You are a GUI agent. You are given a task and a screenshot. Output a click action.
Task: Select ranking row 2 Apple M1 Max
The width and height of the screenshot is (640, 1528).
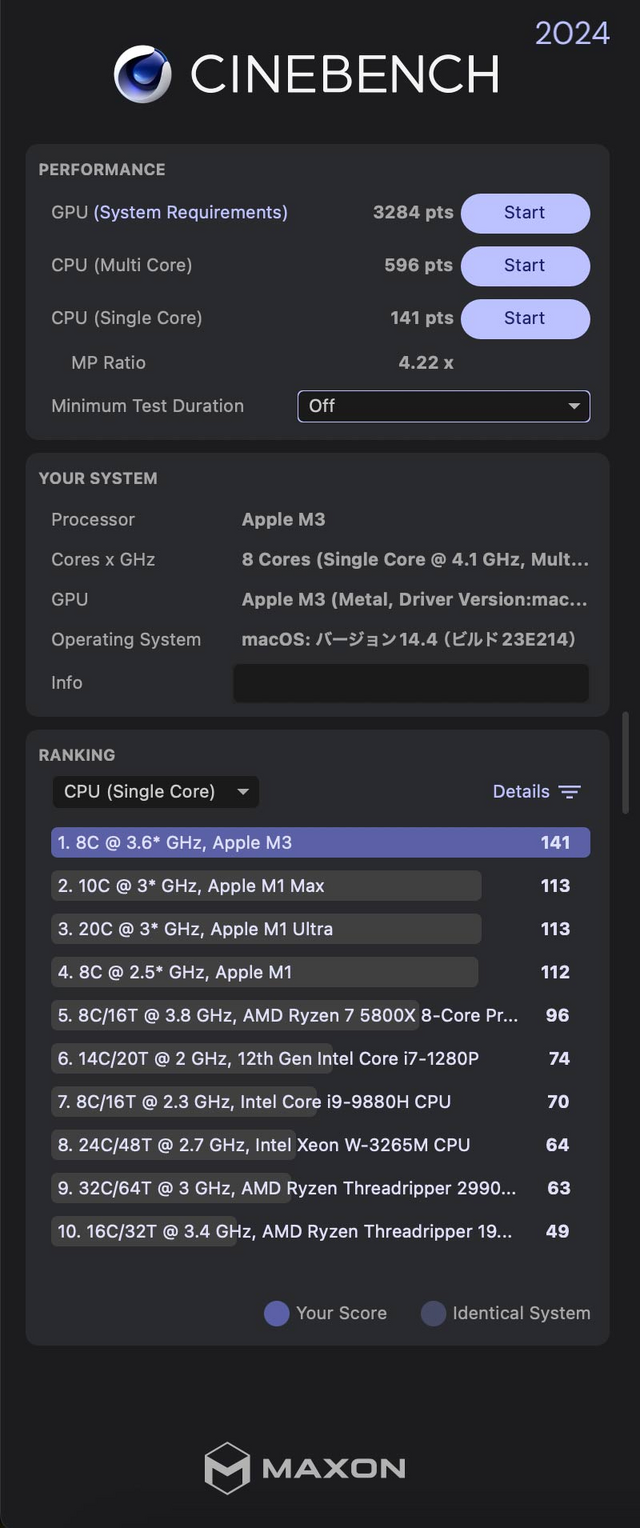(x=320, y=885)
